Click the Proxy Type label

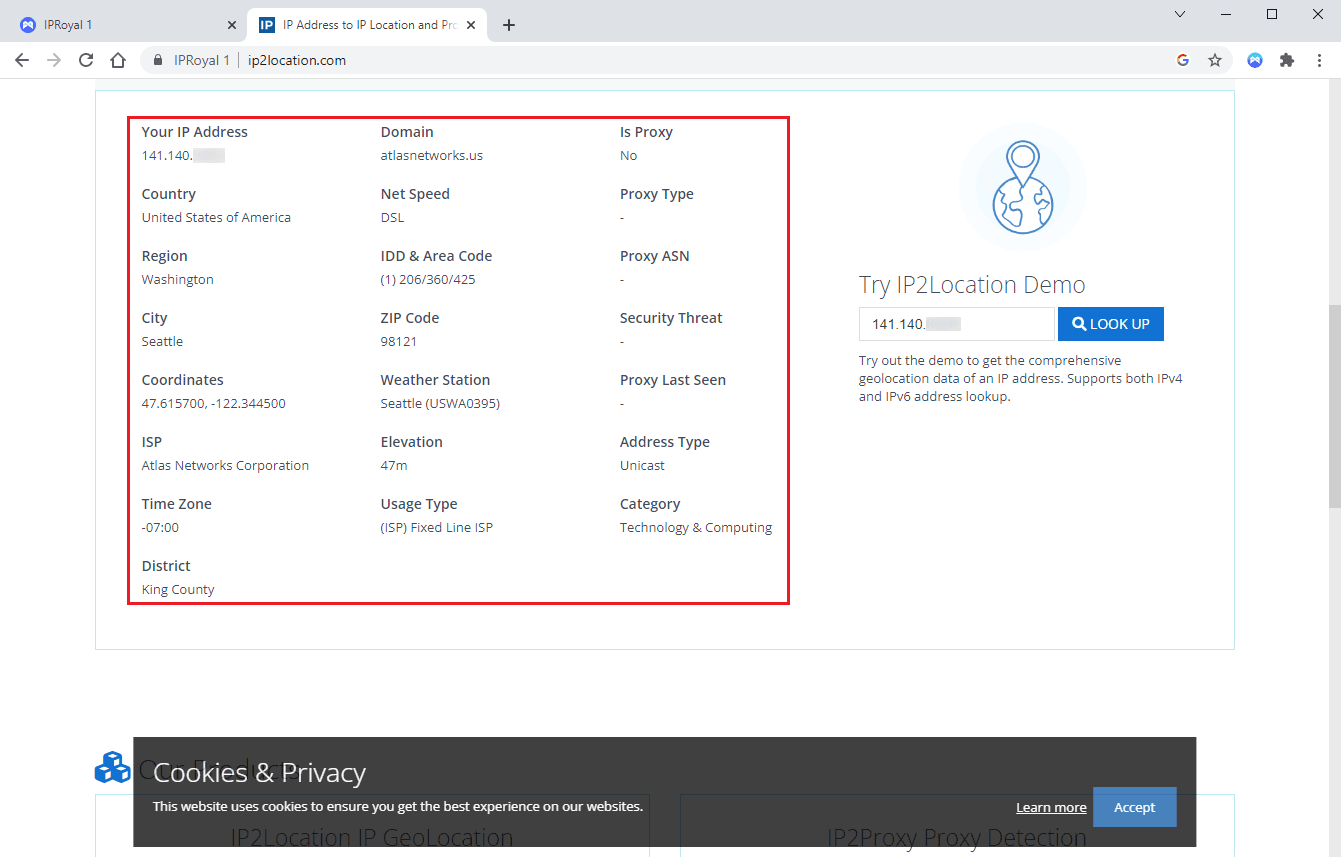click(x=657, y=194)
